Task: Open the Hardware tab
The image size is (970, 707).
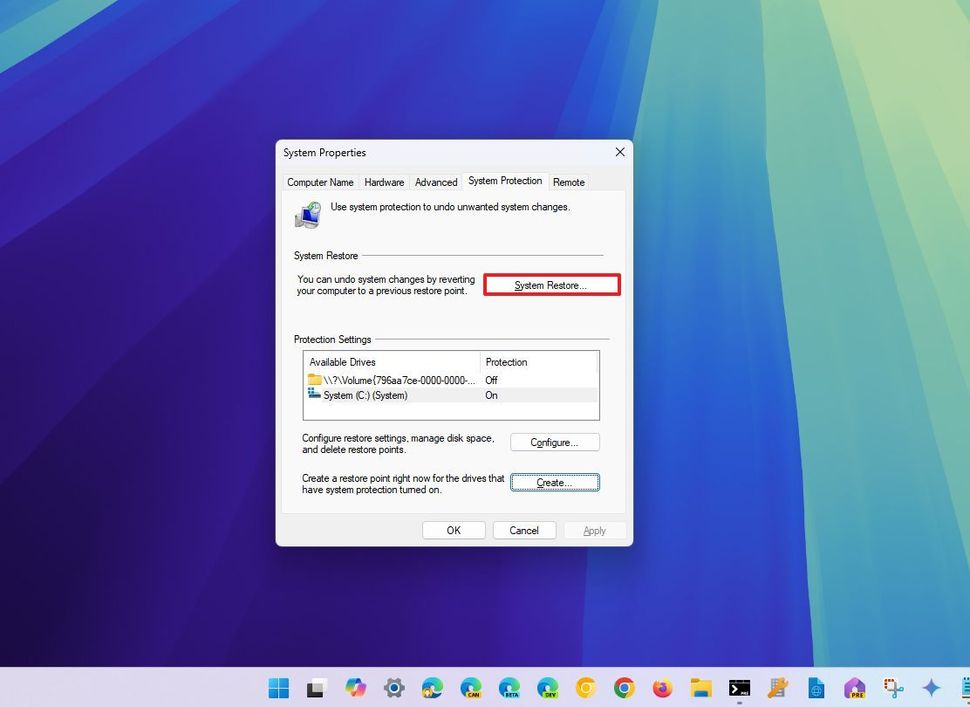Action: (384, 182)
